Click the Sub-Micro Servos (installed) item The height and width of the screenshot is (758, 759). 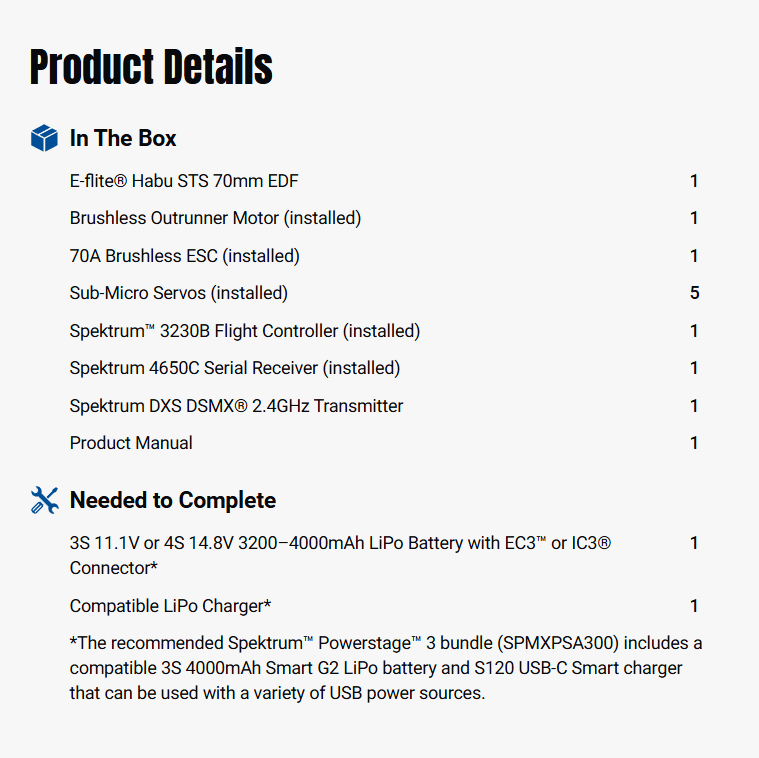click(x=178, y=293)
